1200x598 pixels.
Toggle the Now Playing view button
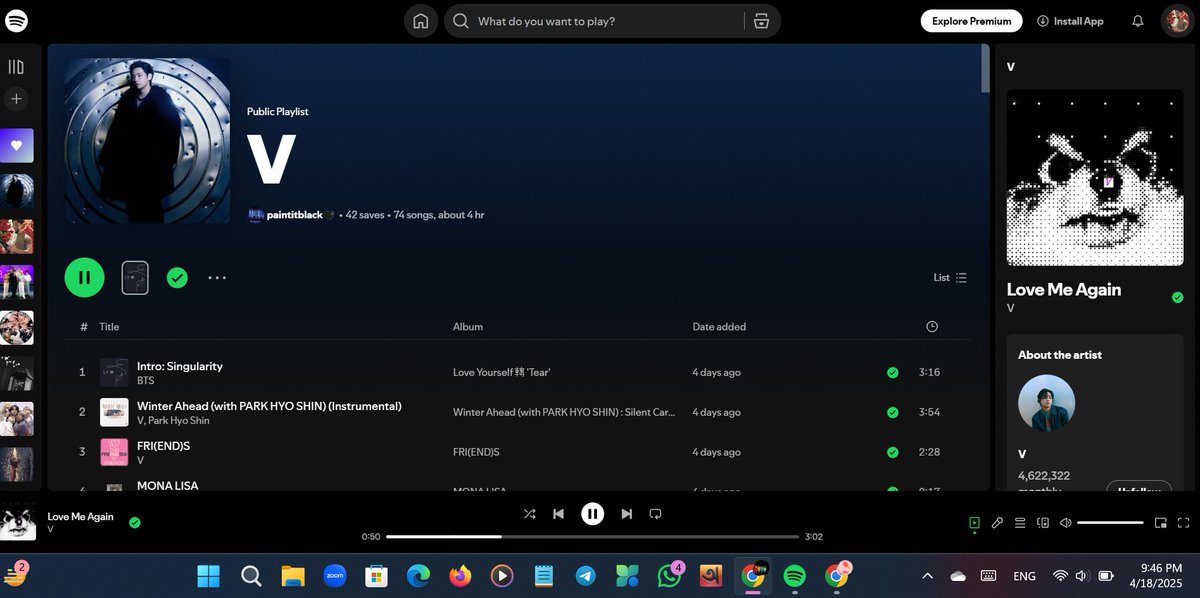click(x=974, y=522)
